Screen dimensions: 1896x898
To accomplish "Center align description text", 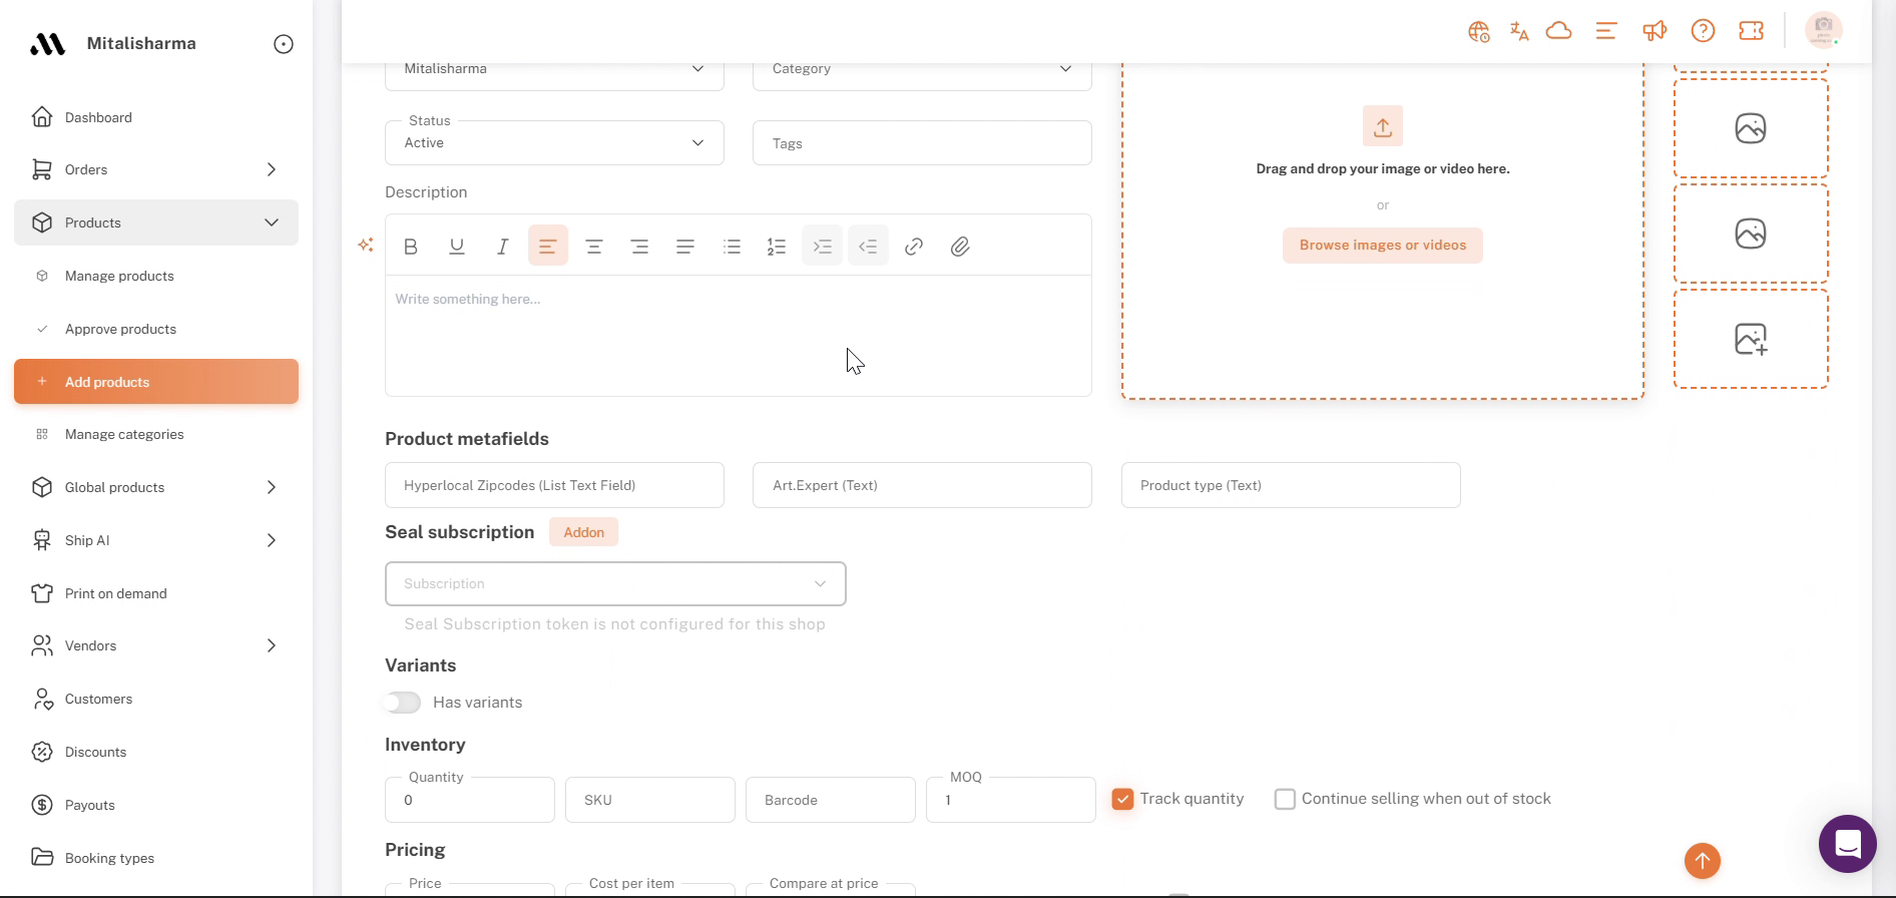I will [x=594, y=246].
